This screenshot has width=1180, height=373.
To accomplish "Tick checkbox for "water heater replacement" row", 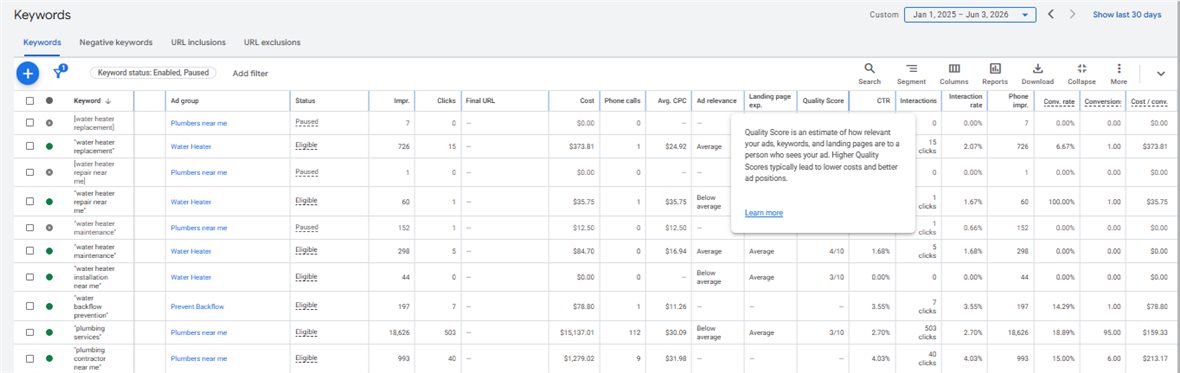I will [x=30, y=147].
